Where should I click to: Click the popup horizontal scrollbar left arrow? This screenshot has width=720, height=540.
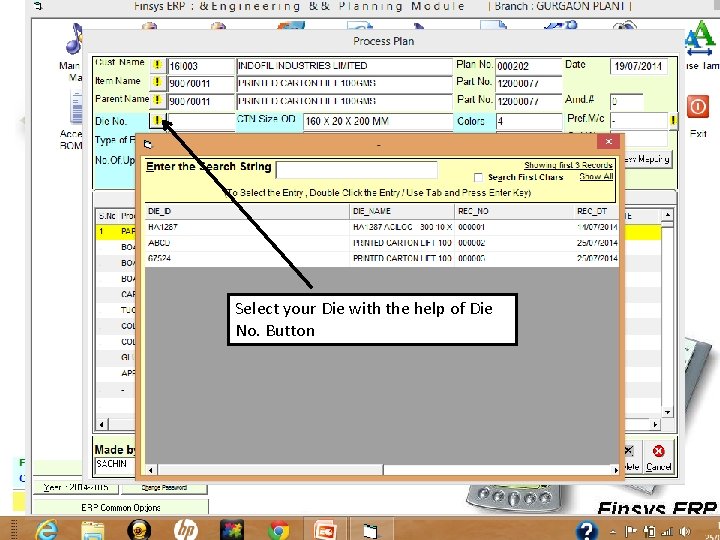click(150, 470)
